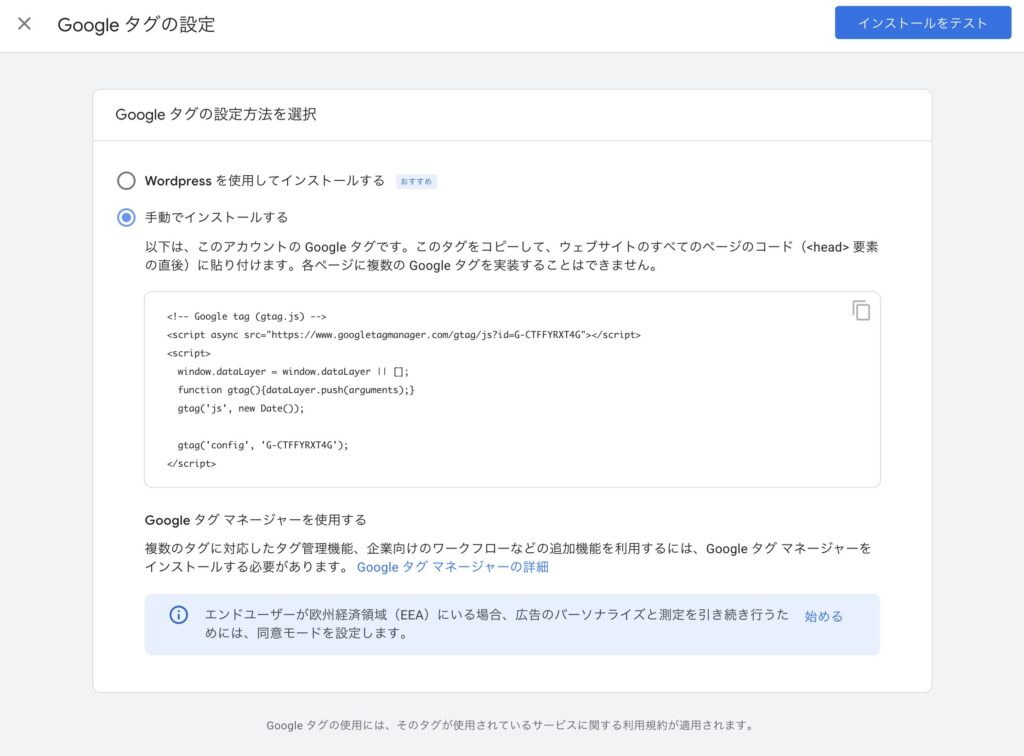The width and height of the screenshot is (1024, 756).
Task: Click the おすすめ badge next to Wordpress
Action: coord(416,181)
